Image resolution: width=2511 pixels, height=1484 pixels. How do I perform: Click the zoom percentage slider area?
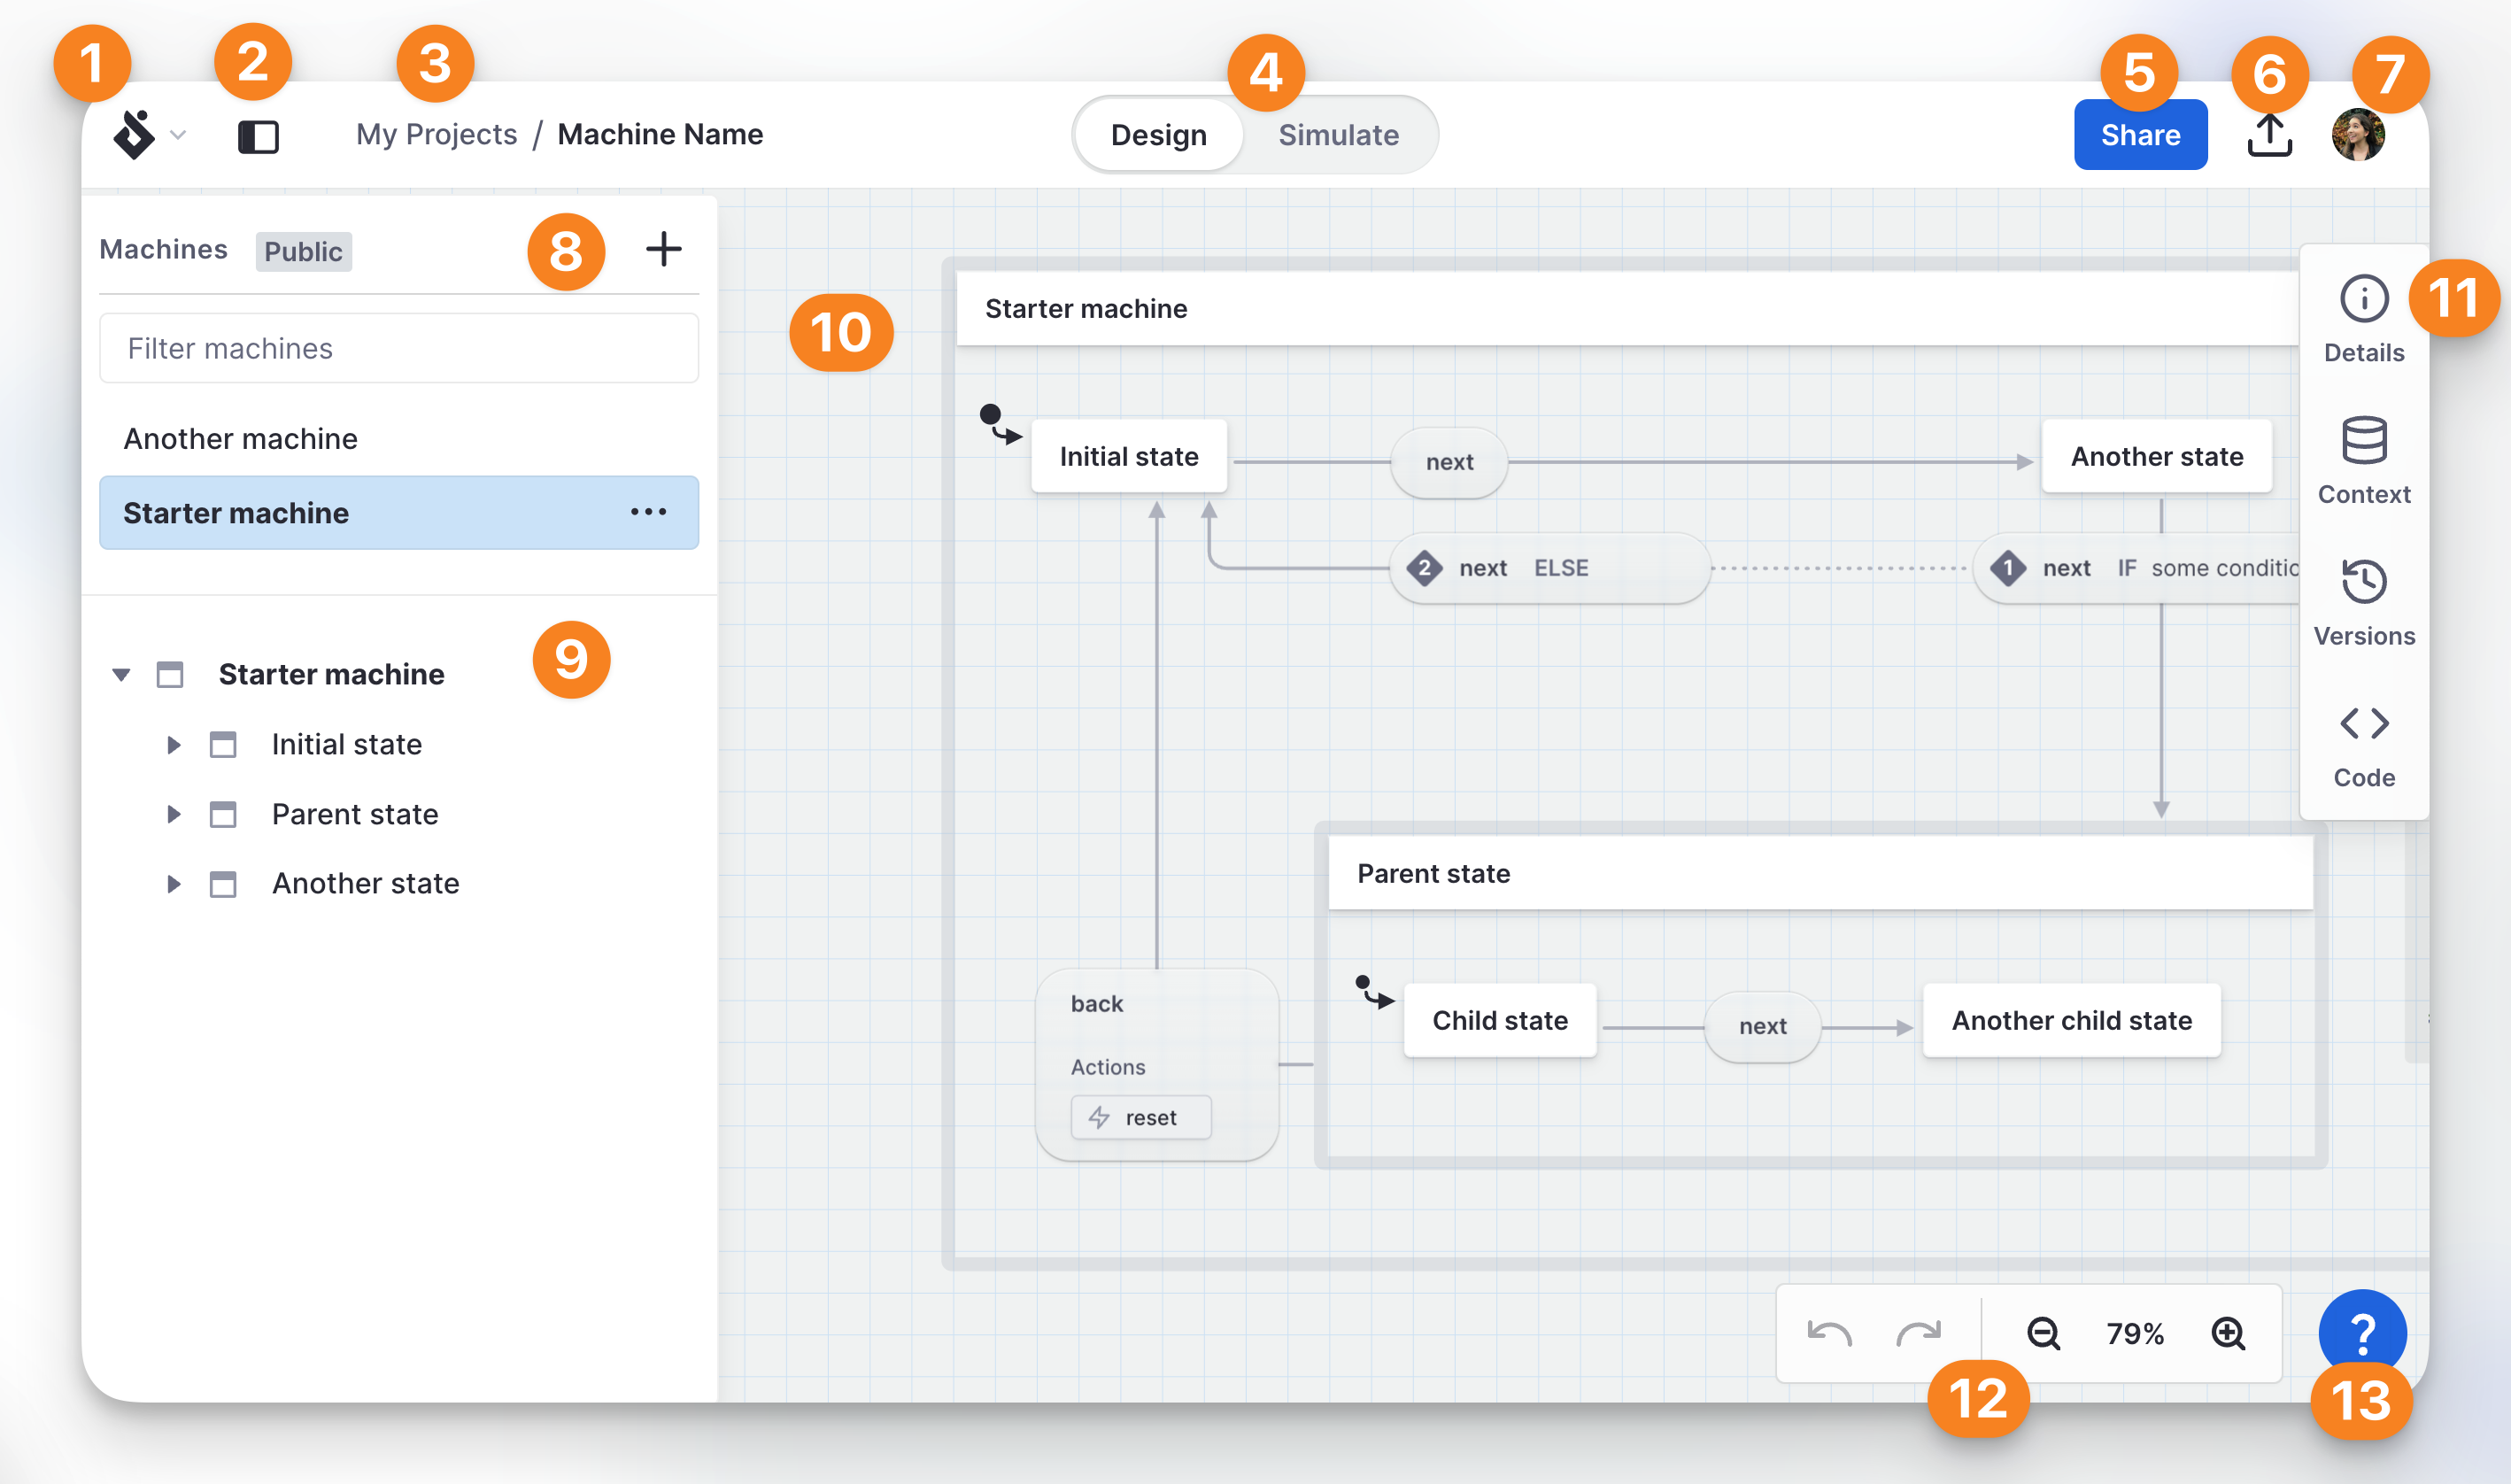click(x=2136, y=1332)
